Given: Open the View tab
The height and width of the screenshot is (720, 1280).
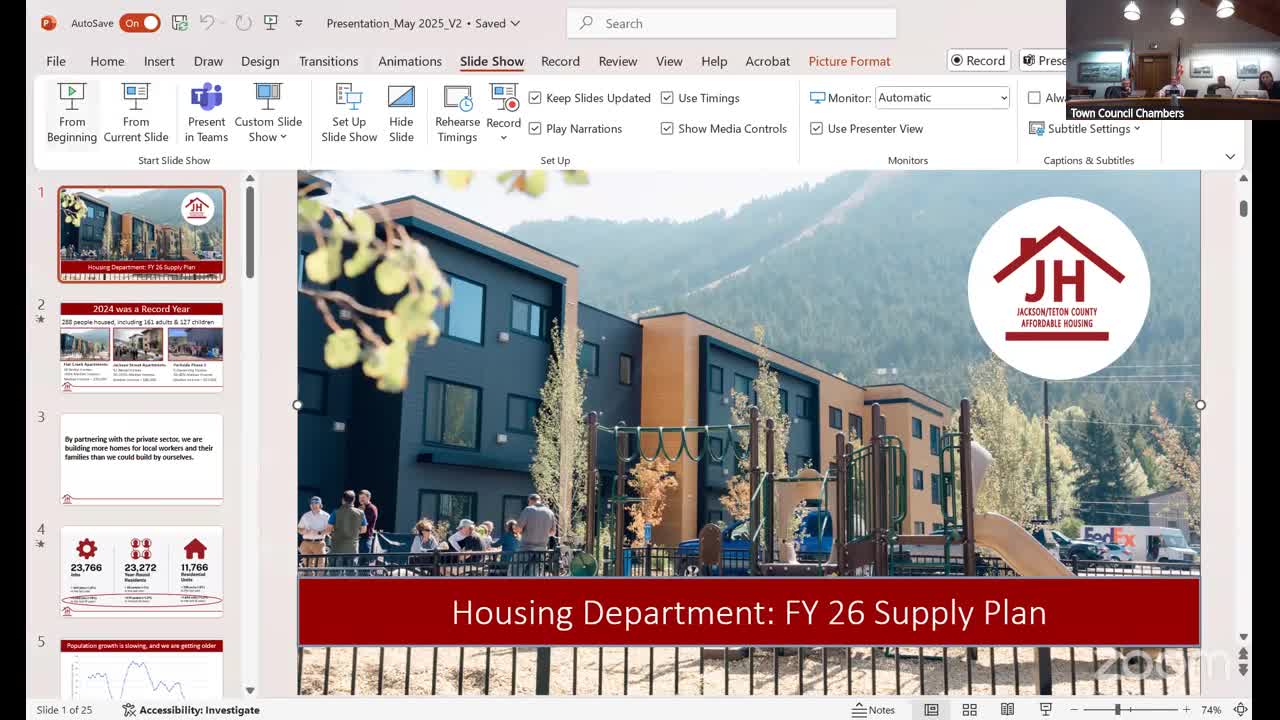Looking at the screenshot, I should [669, 61].
